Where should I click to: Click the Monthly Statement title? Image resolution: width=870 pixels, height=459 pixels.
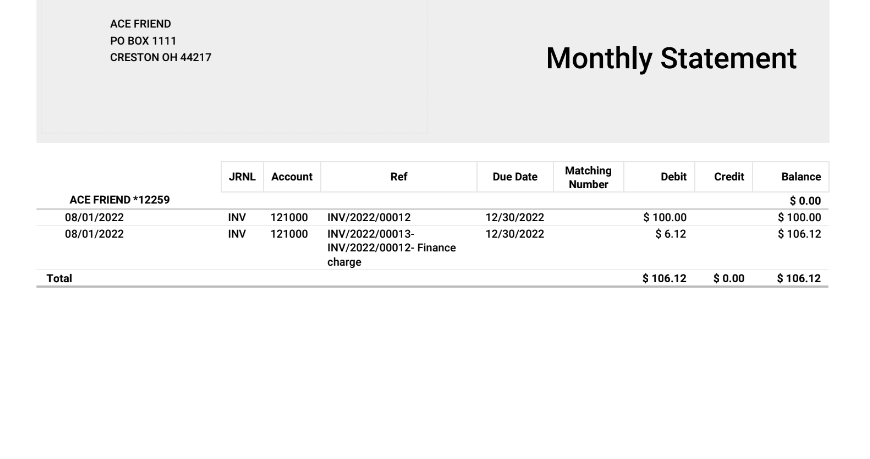pos(671,58)
